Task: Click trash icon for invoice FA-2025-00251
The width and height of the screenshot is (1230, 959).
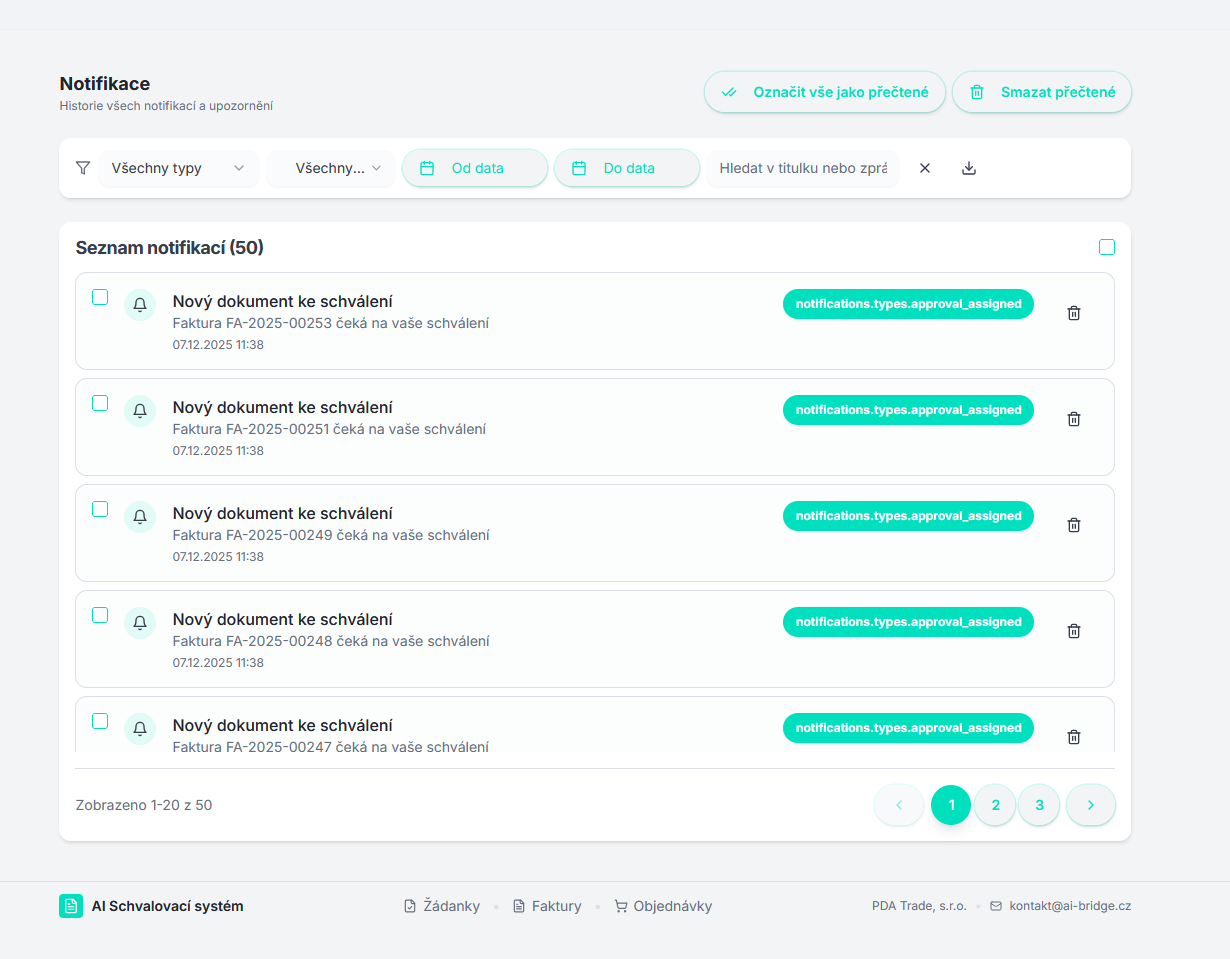Action: click(x=1074, y=419)
